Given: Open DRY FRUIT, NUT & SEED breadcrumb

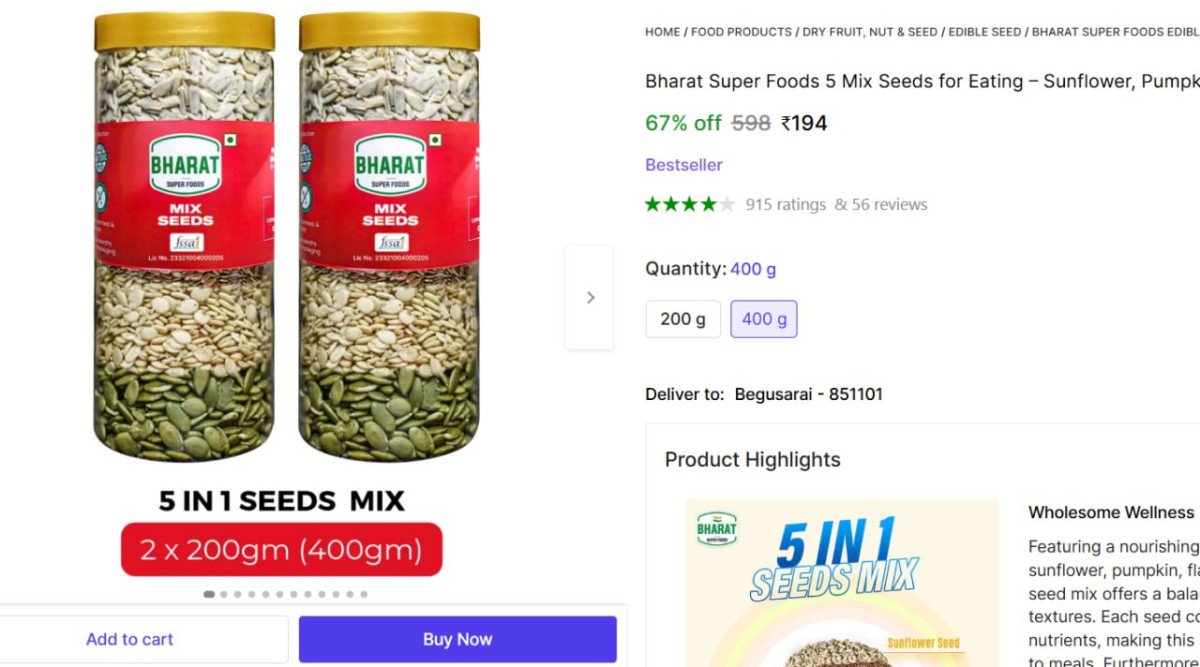Looking at the screenshot, I should pos(870,32).
